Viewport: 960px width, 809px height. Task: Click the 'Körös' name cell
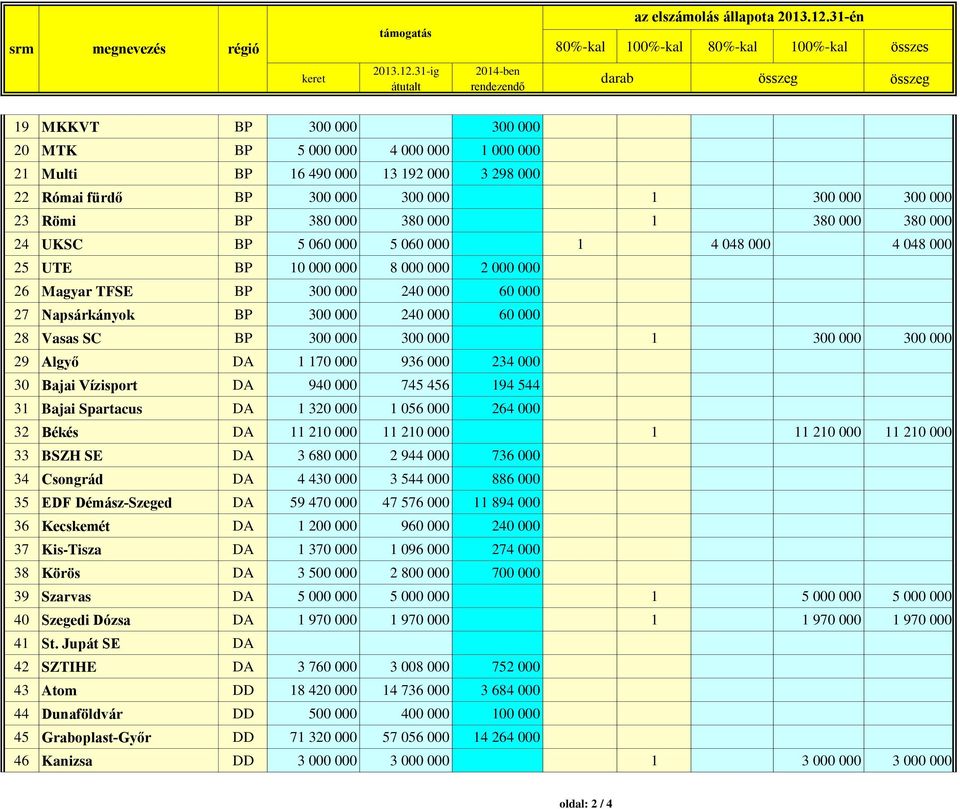point(129,573)
